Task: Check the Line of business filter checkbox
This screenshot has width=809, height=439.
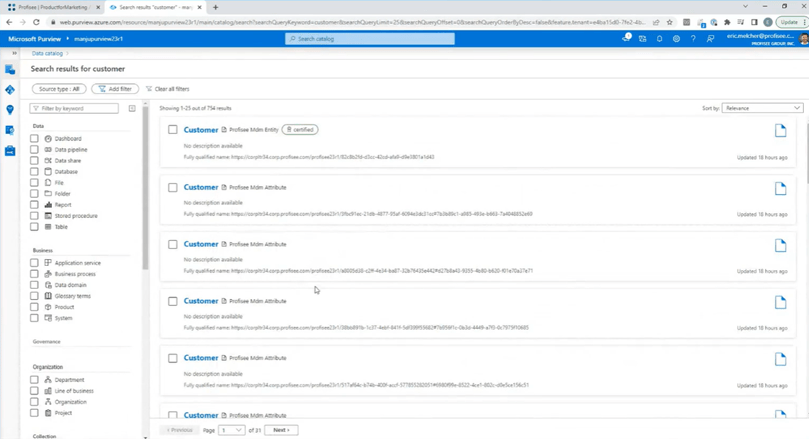Action: click(x=34, y=391)
